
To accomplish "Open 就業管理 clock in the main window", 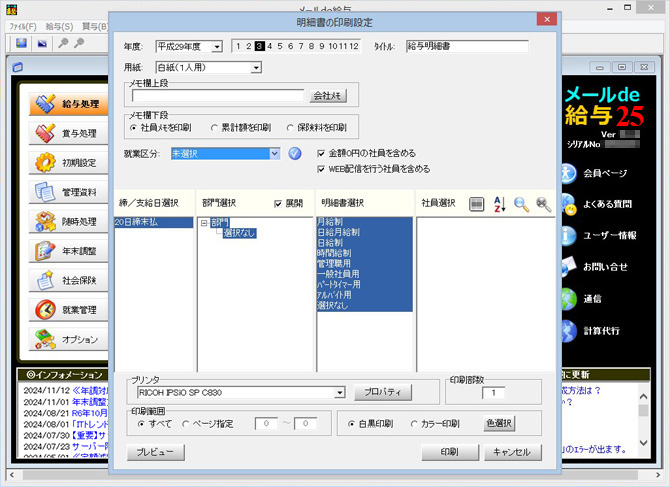I will (68, 310).
